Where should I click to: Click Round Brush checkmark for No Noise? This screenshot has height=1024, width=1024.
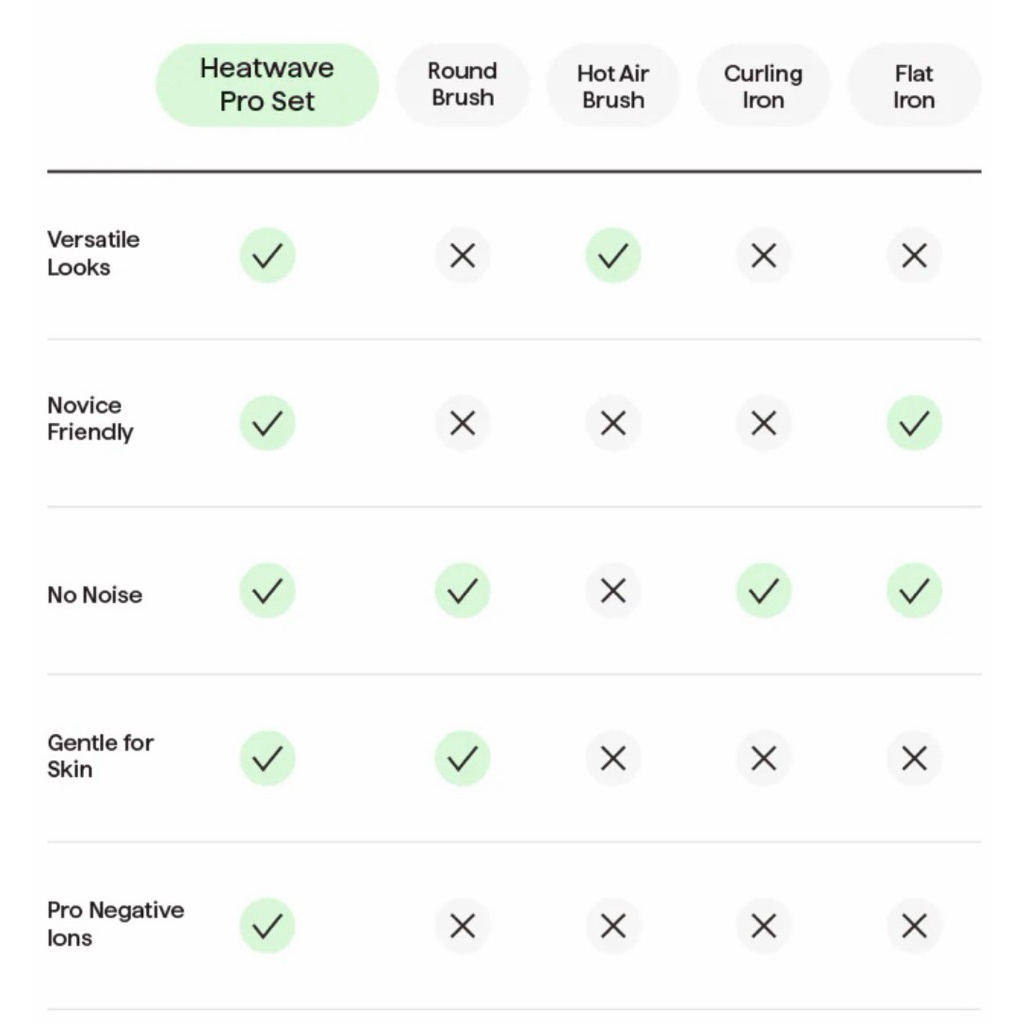462,591
